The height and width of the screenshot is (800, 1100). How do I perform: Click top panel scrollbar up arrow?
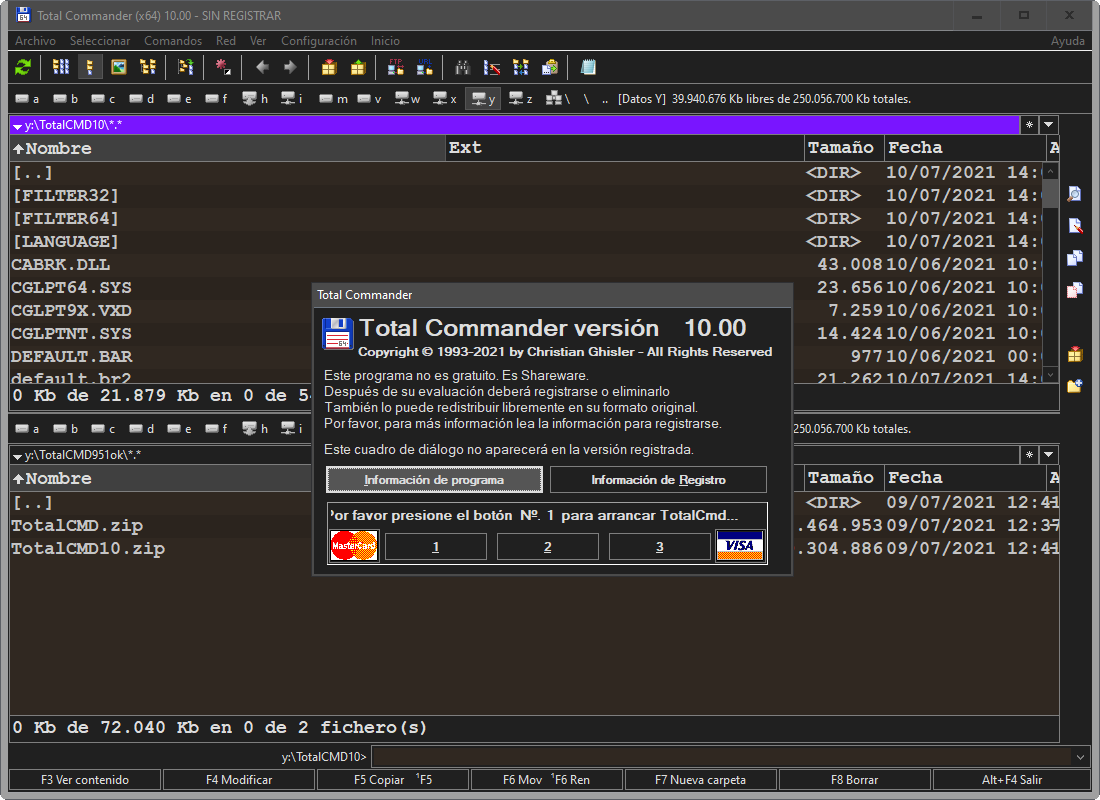click(1050, 171)
